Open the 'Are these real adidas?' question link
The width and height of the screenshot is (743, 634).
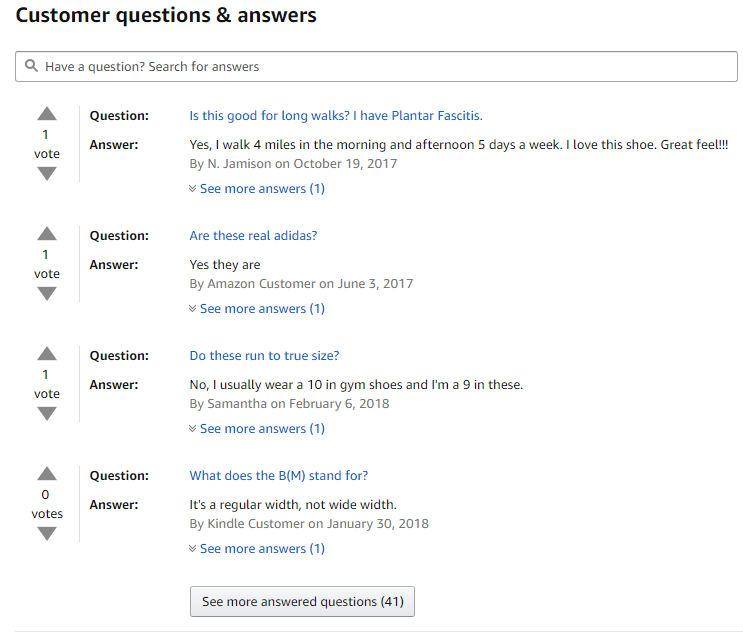tap(253, 236)
